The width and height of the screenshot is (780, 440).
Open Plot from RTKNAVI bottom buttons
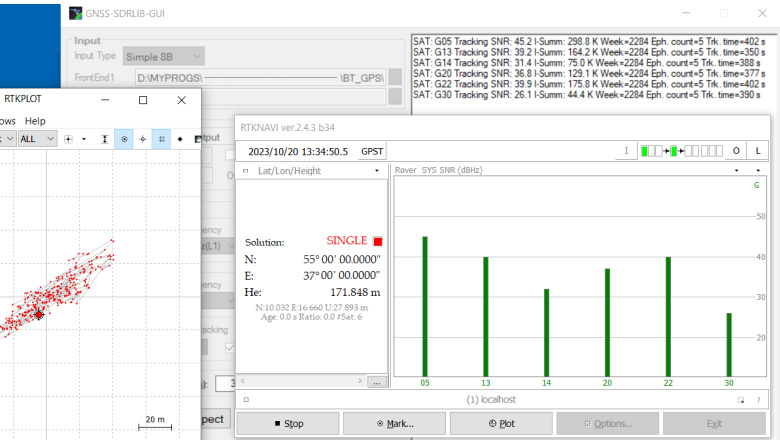(x=501, y=424)
